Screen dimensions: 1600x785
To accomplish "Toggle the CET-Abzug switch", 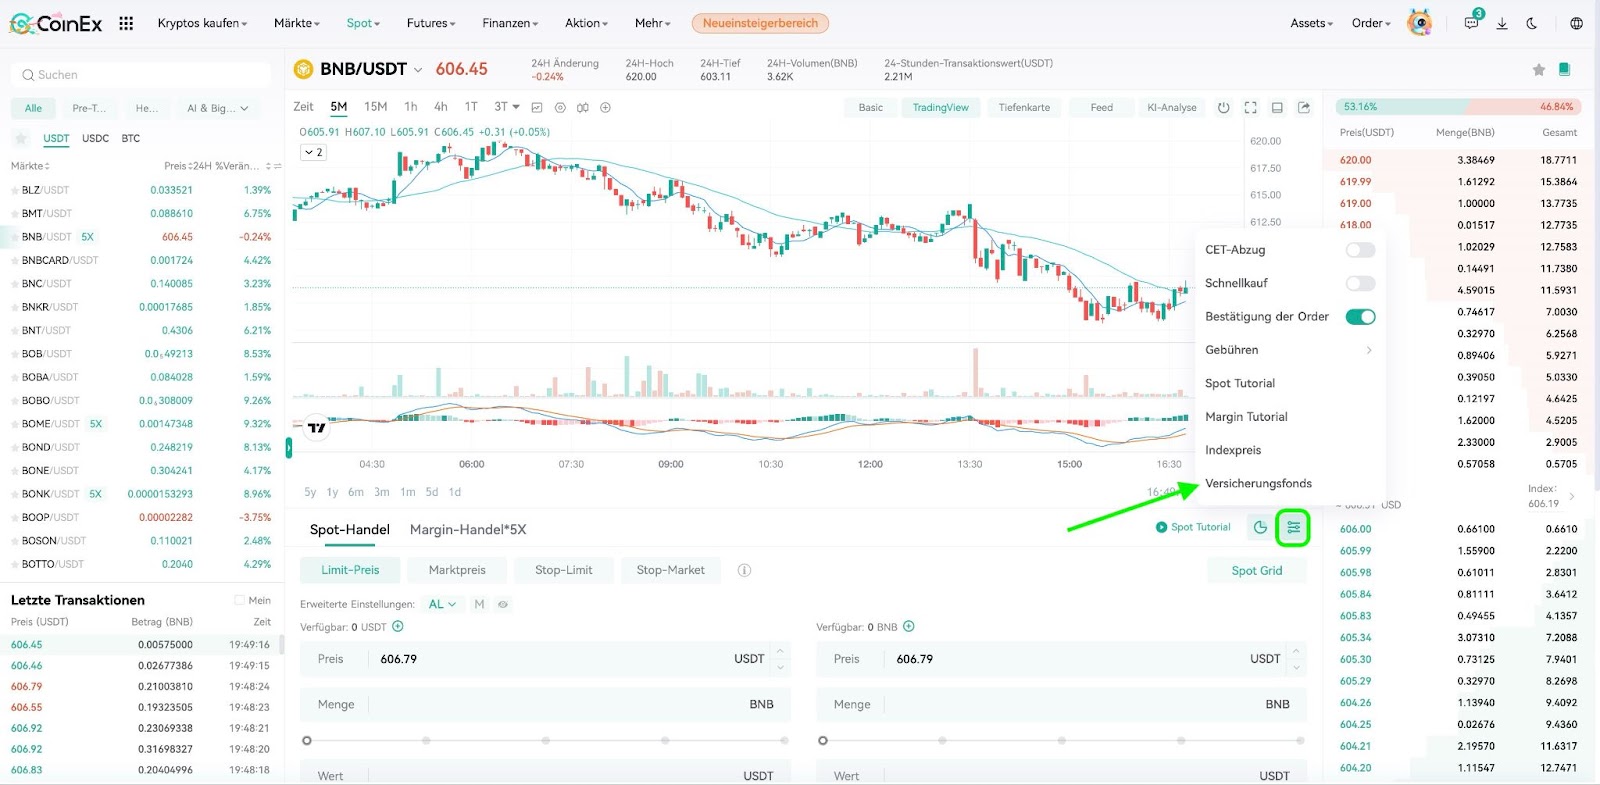I will pyautogui.click(x=1360, y=250).
